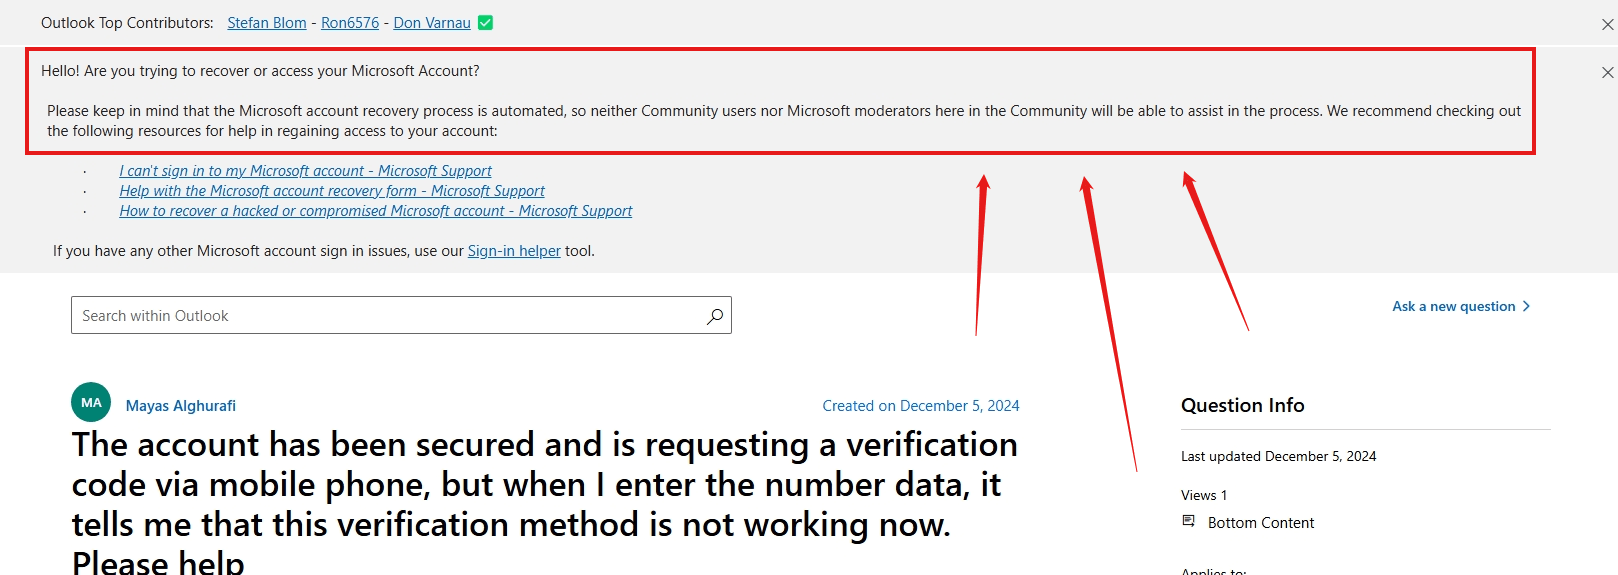Click the search magnifier icon
The width and height of the screenshot is (1618, 575).
(715, 316)
